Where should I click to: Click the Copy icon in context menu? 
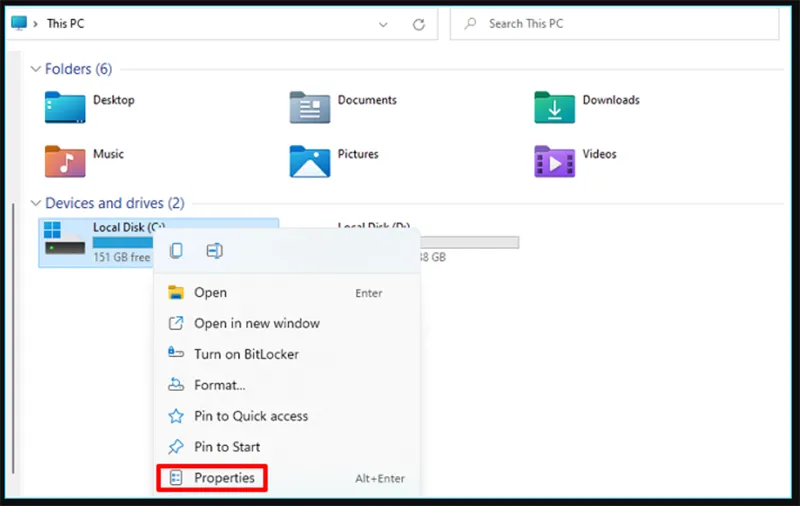point(176,250)
